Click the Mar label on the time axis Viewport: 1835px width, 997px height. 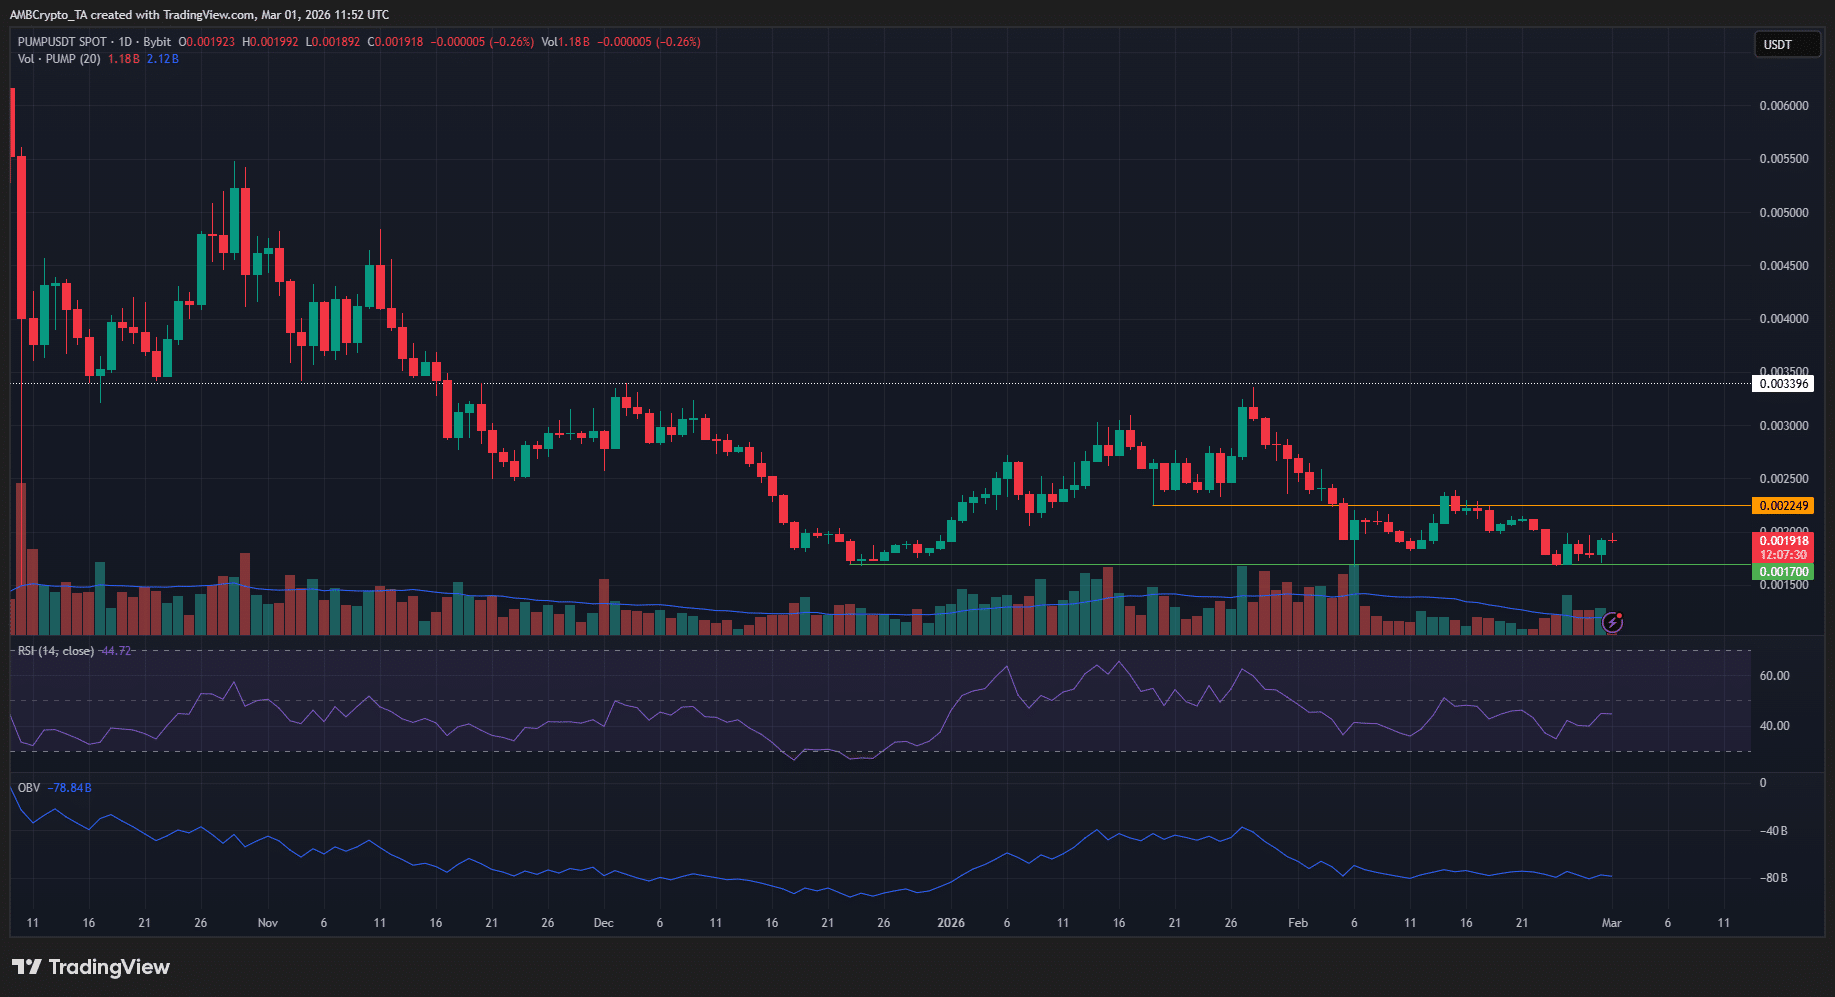click(x=1610, y=923)
